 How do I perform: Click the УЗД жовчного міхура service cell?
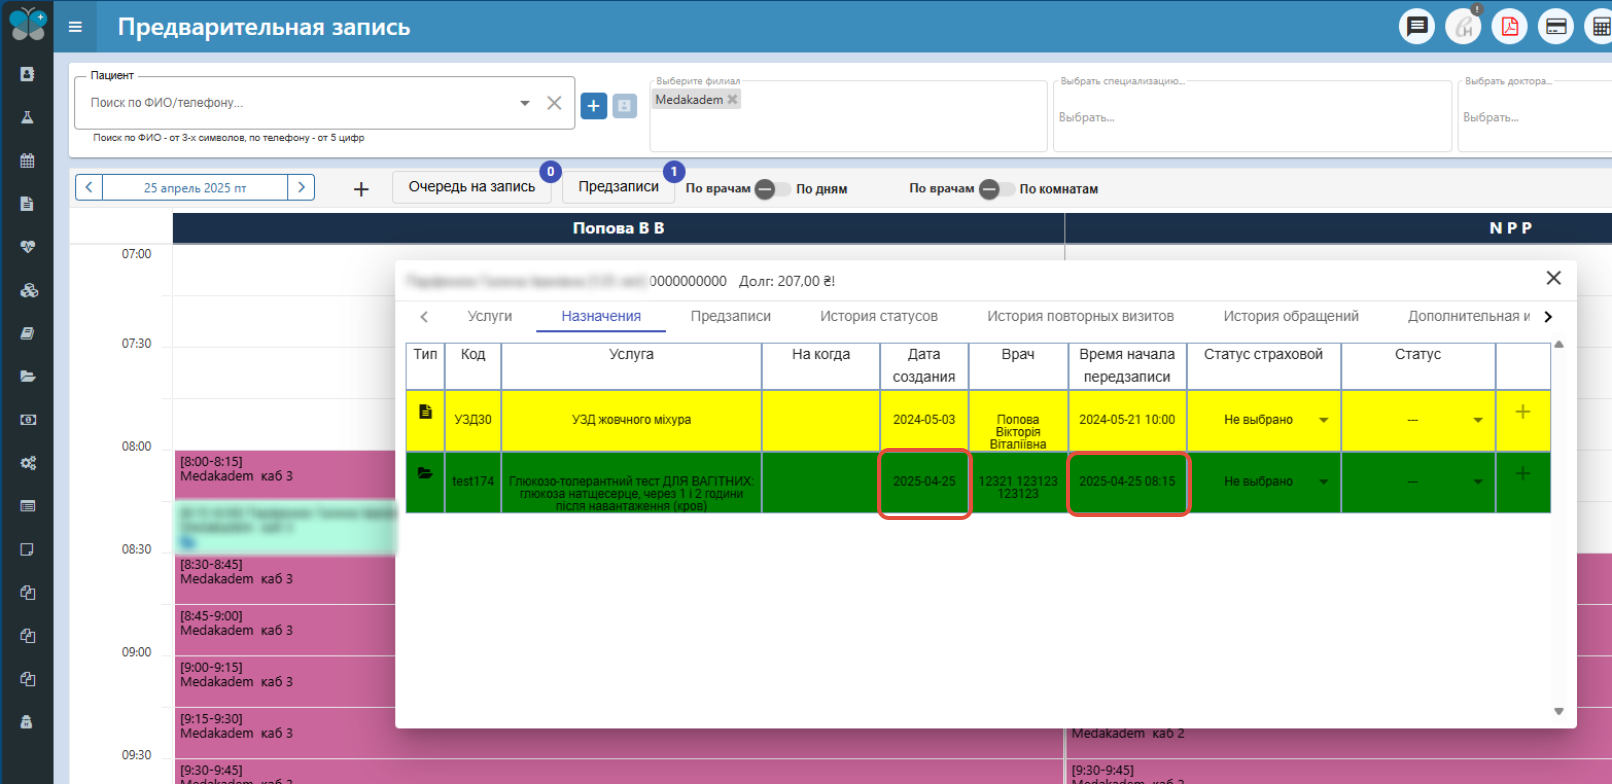[x=631, y=420]
